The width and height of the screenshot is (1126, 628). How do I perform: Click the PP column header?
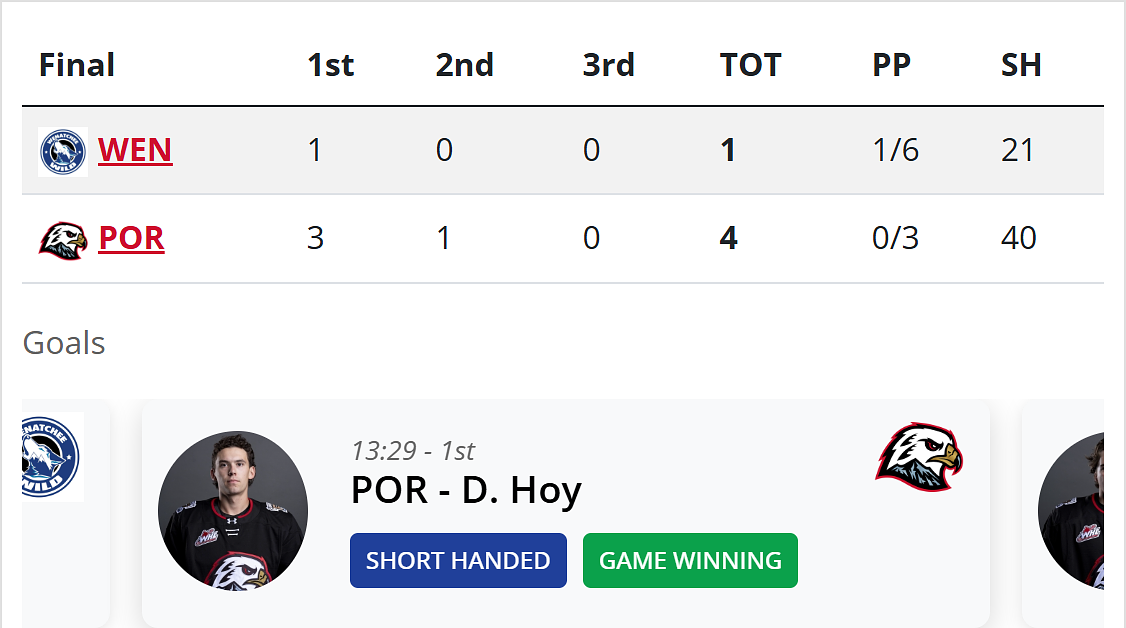click(891, 65)
